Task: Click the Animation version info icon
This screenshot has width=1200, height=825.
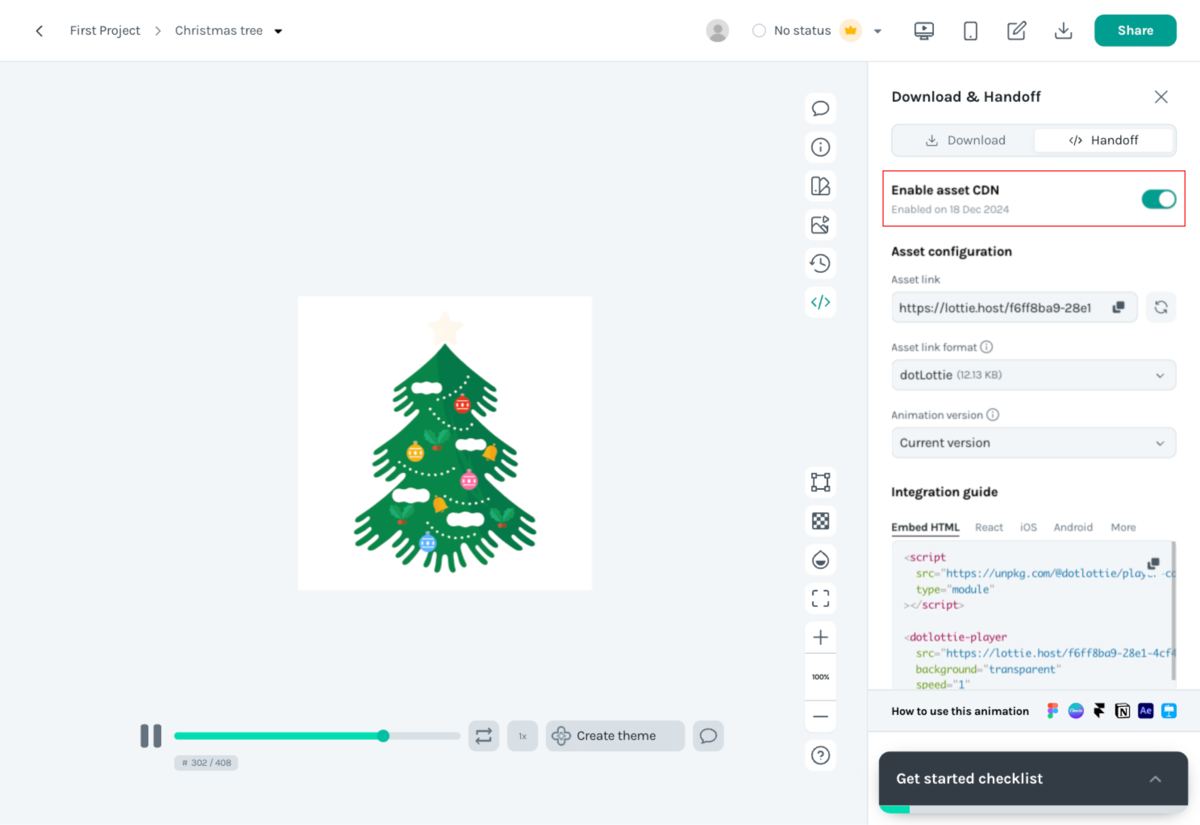Action: (992, 415)
